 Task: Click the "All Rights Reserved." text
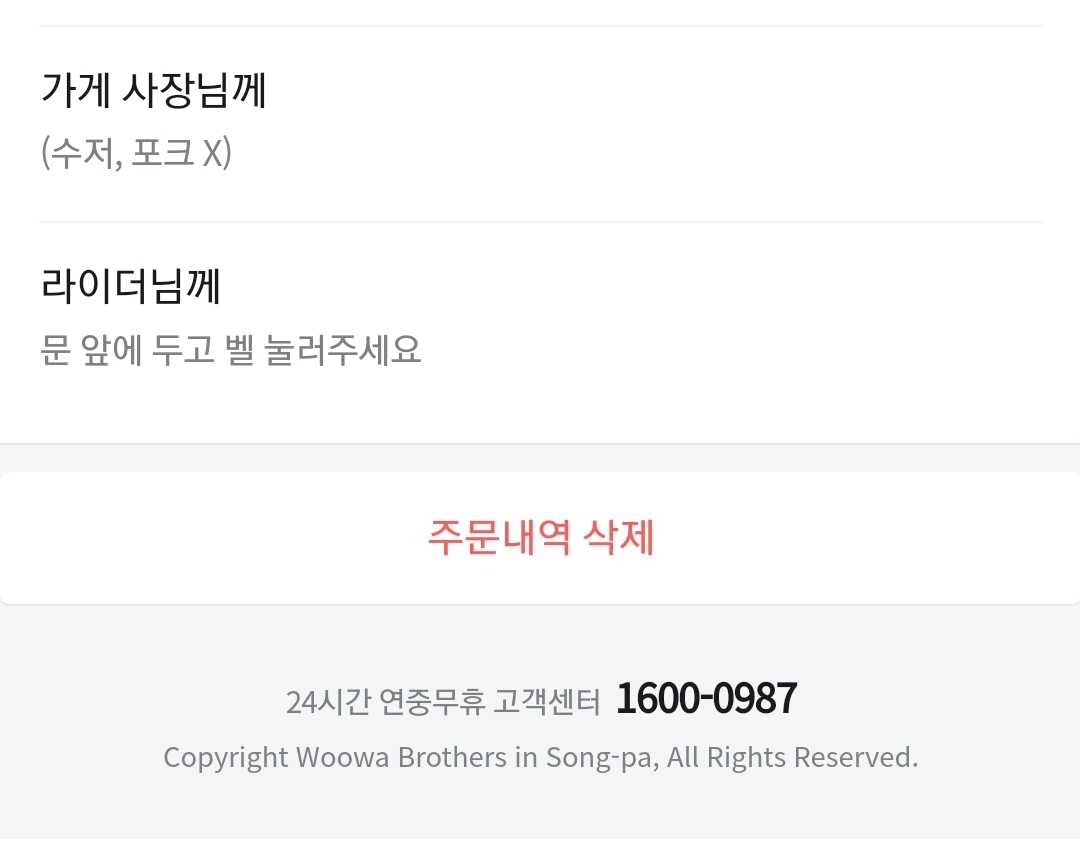tap(792, 758)
